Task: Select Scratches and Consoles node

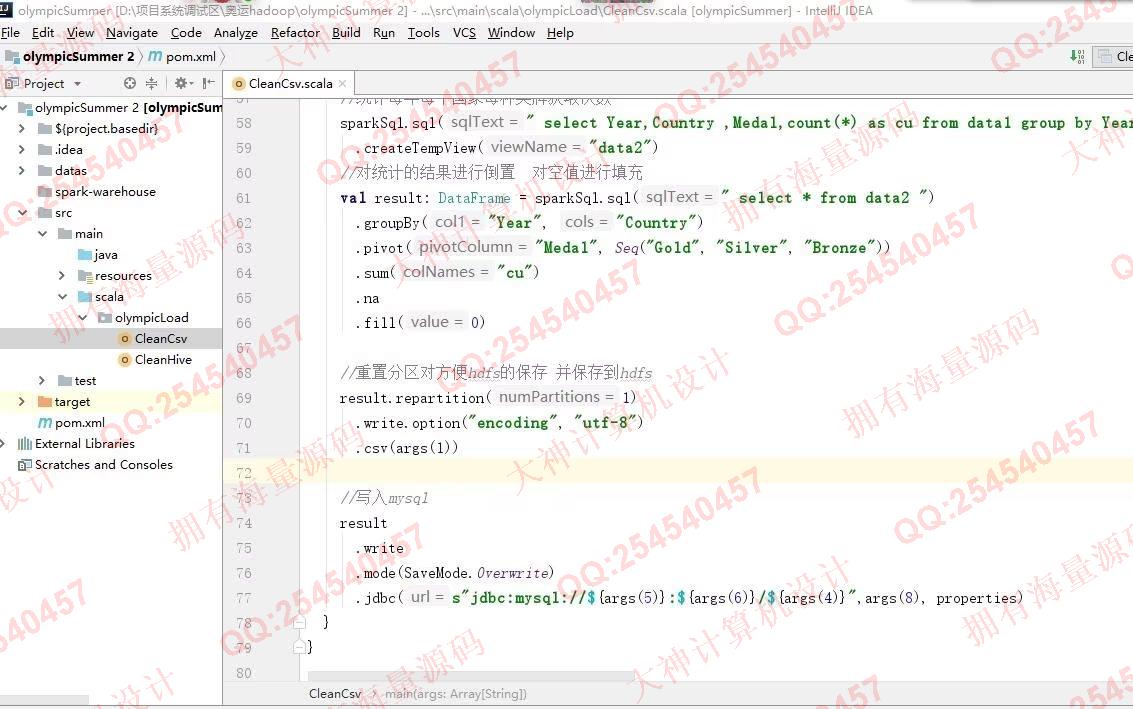Action: [103, 464]
